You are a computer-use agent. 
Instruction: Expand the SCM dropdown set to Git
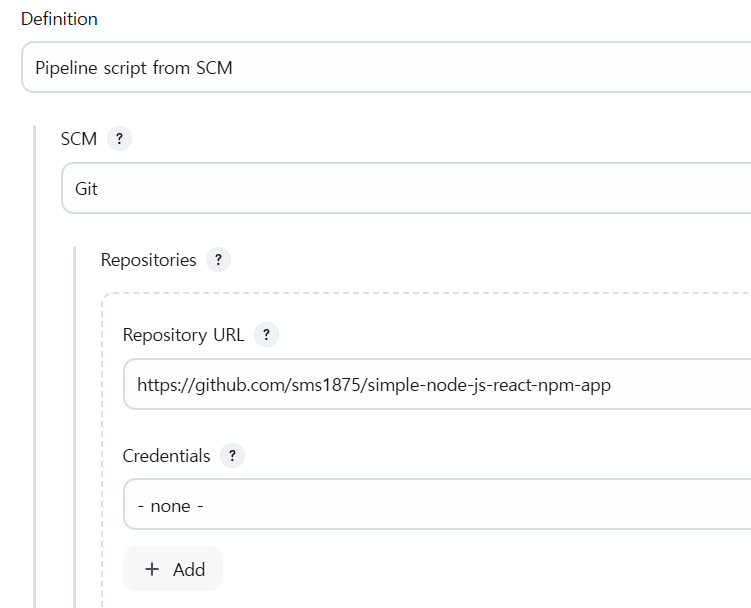[x=406, y=188]
